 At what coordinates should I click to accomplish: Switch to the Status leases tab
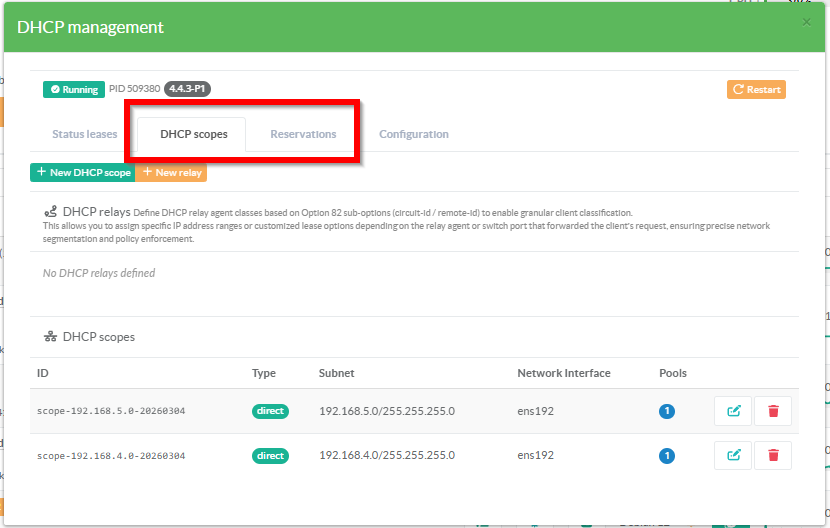84,134
